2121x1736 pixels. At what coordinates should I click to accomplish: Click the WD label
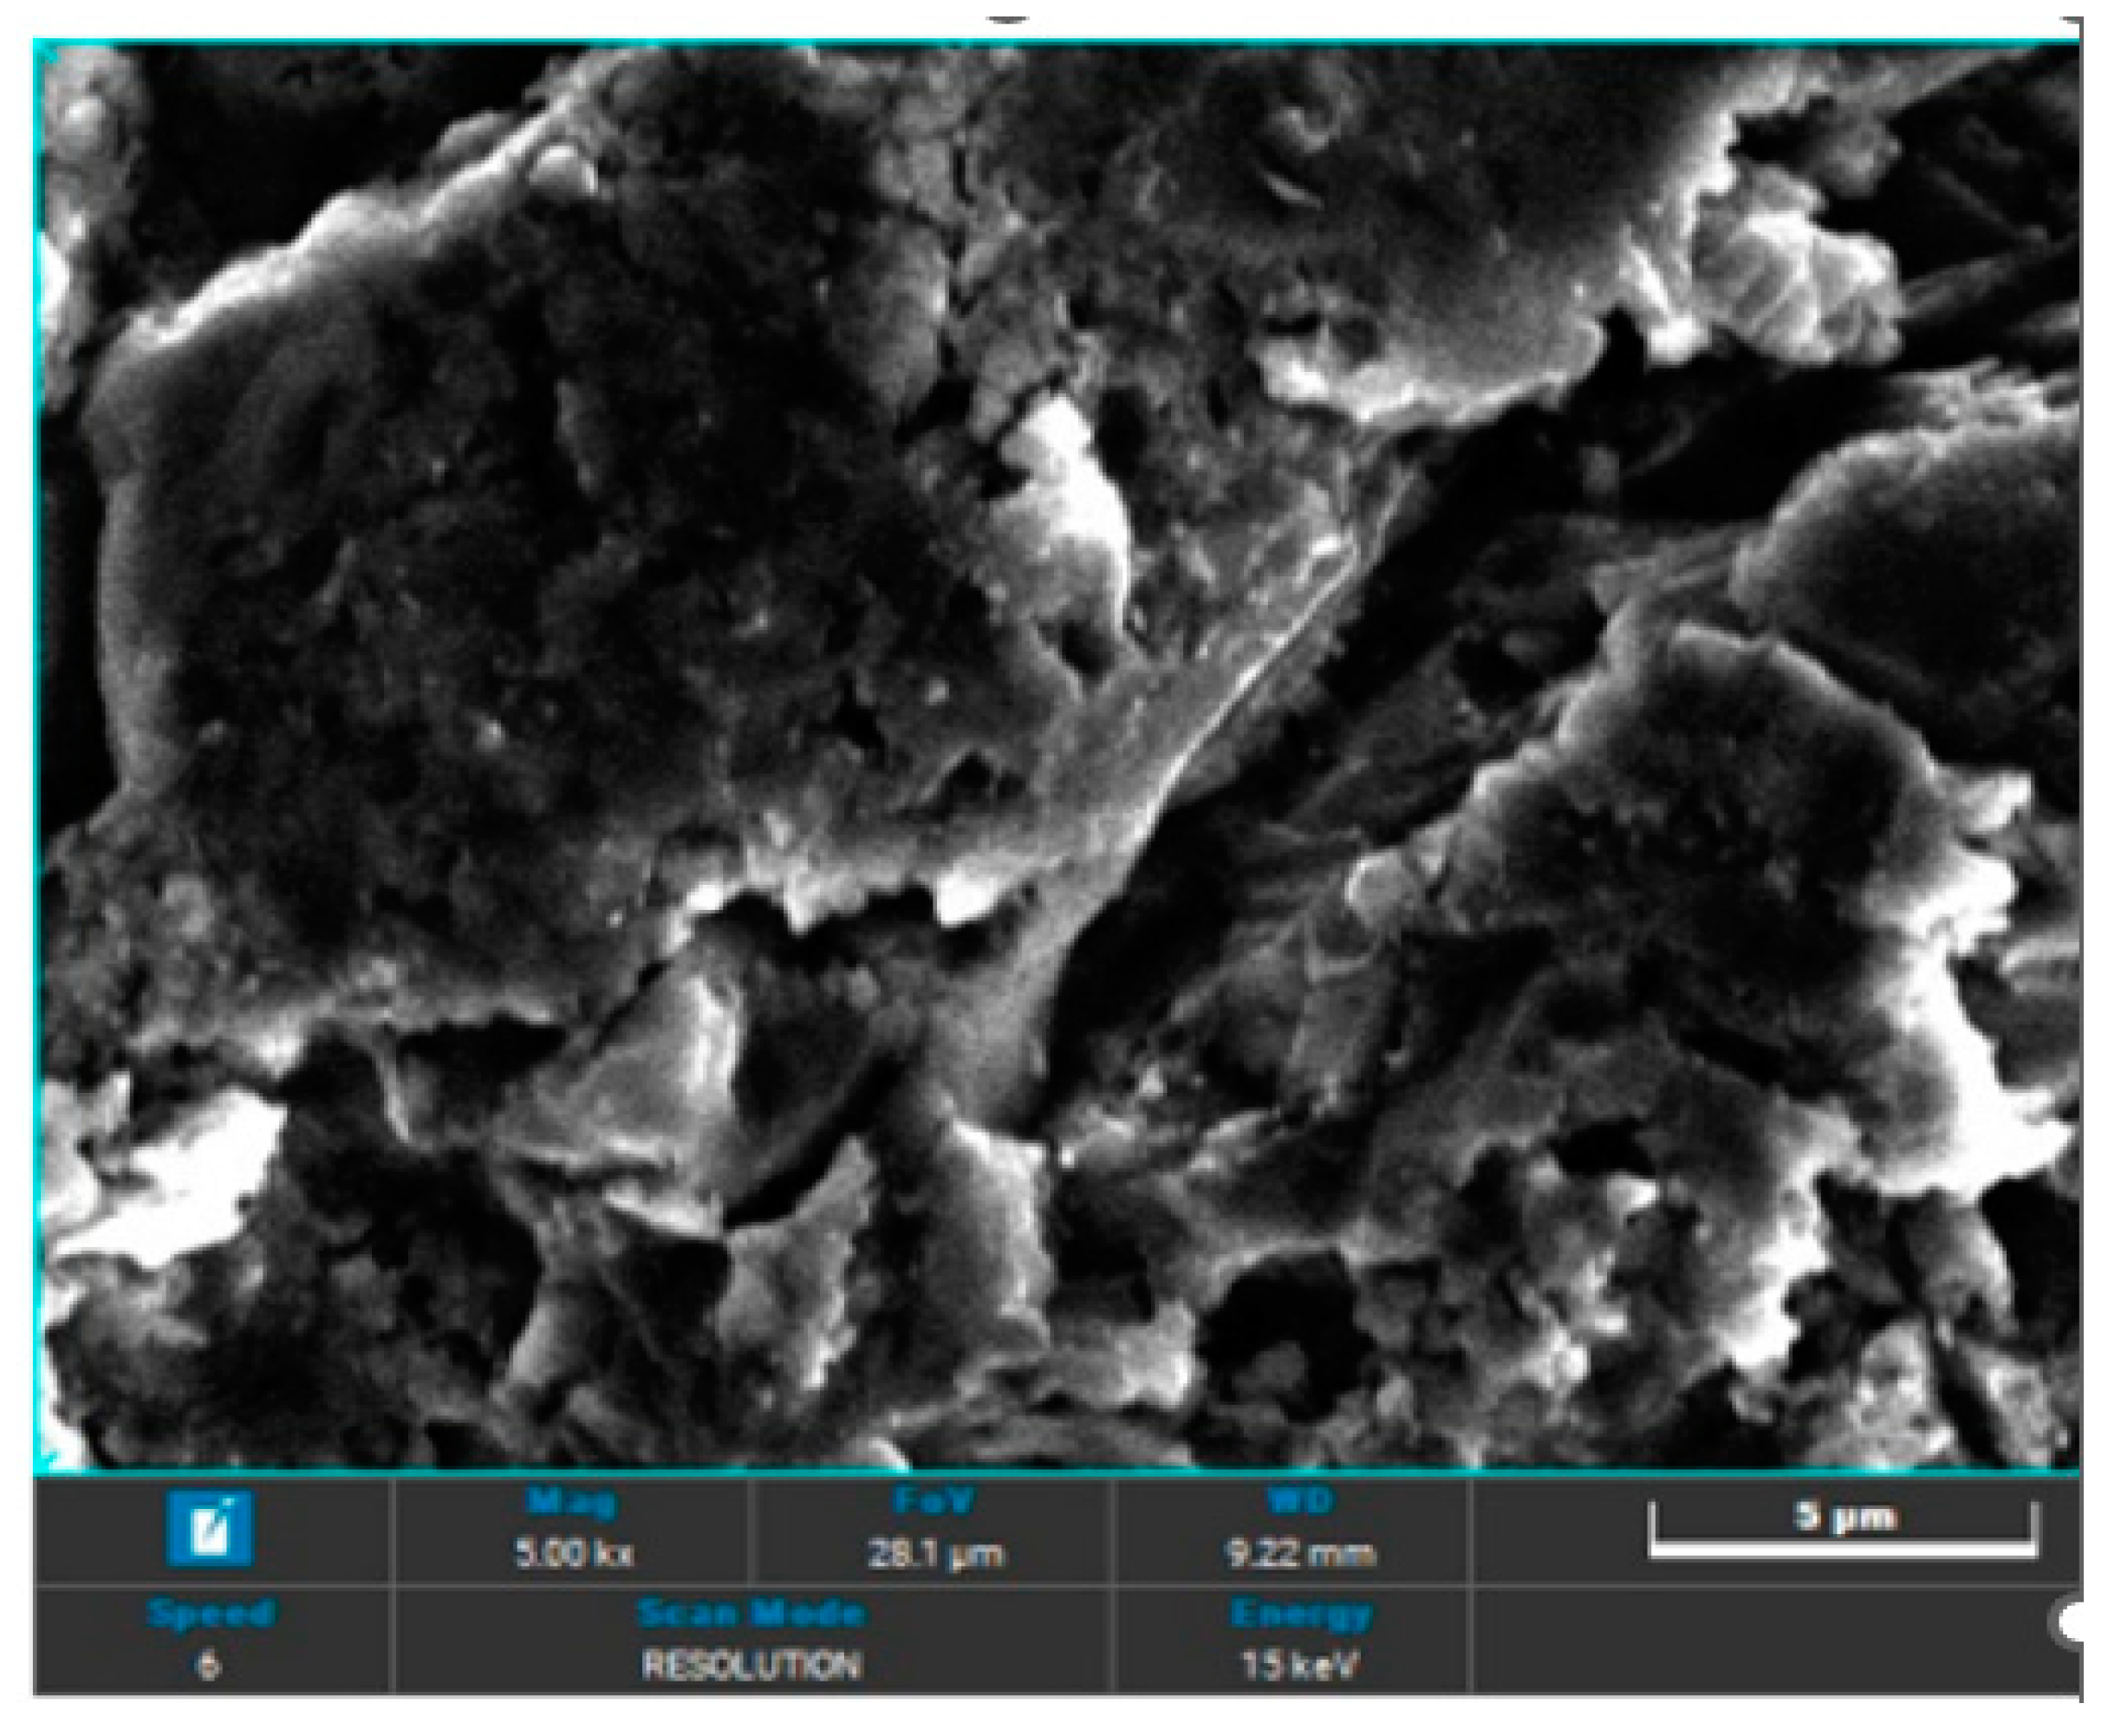click(x=1300, y=1502)
